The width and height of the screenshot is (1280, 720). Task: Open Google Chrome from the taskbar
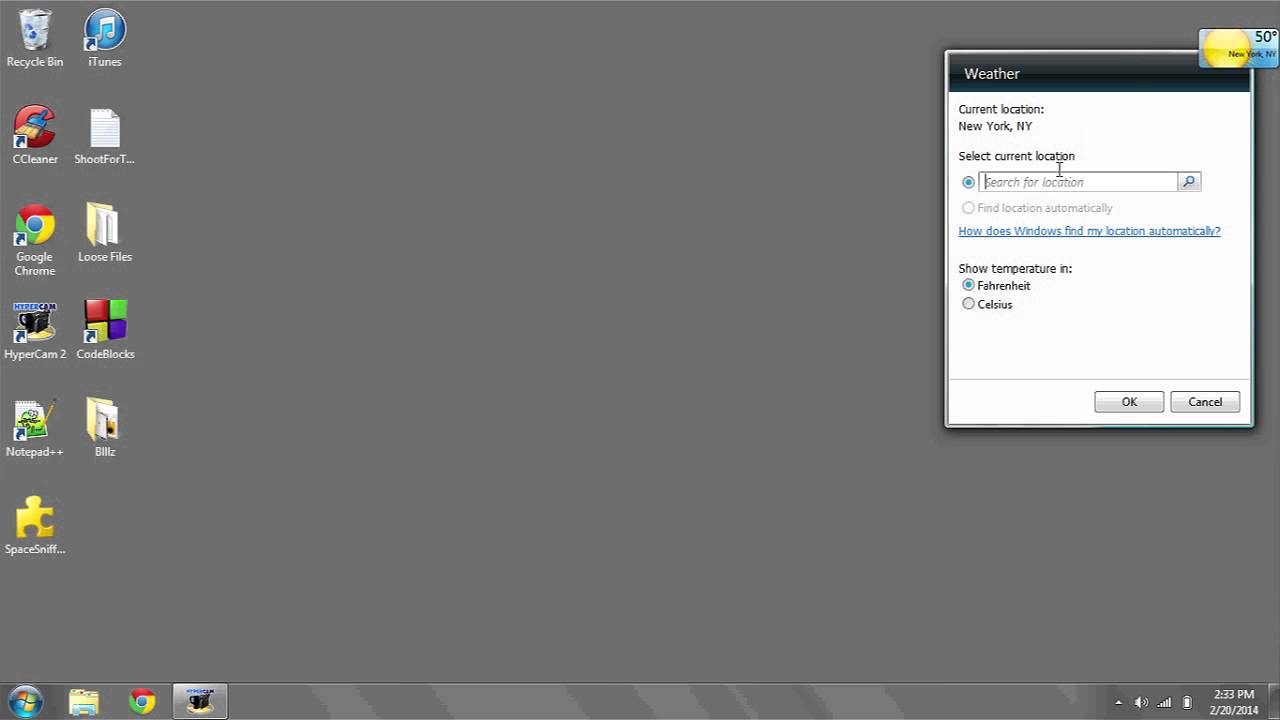[141, 701]
